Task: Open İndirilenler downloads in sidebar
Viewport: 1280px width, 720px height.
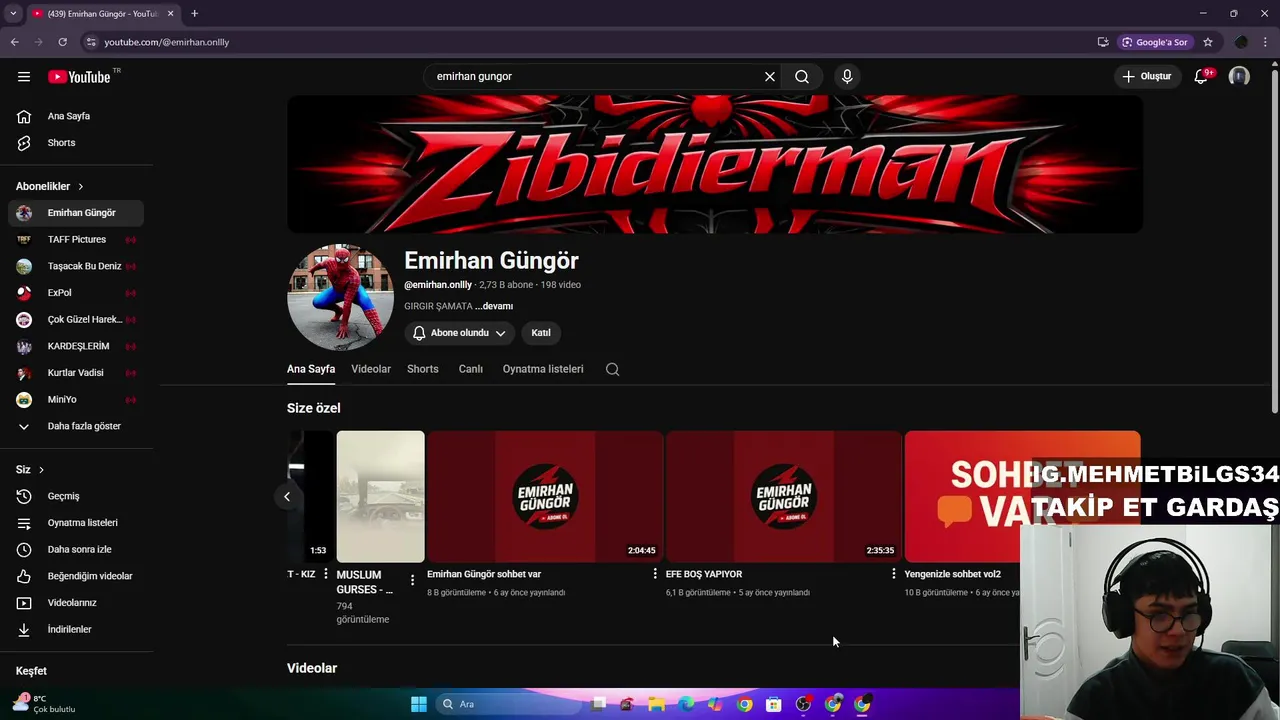Action: coord(76,629)
